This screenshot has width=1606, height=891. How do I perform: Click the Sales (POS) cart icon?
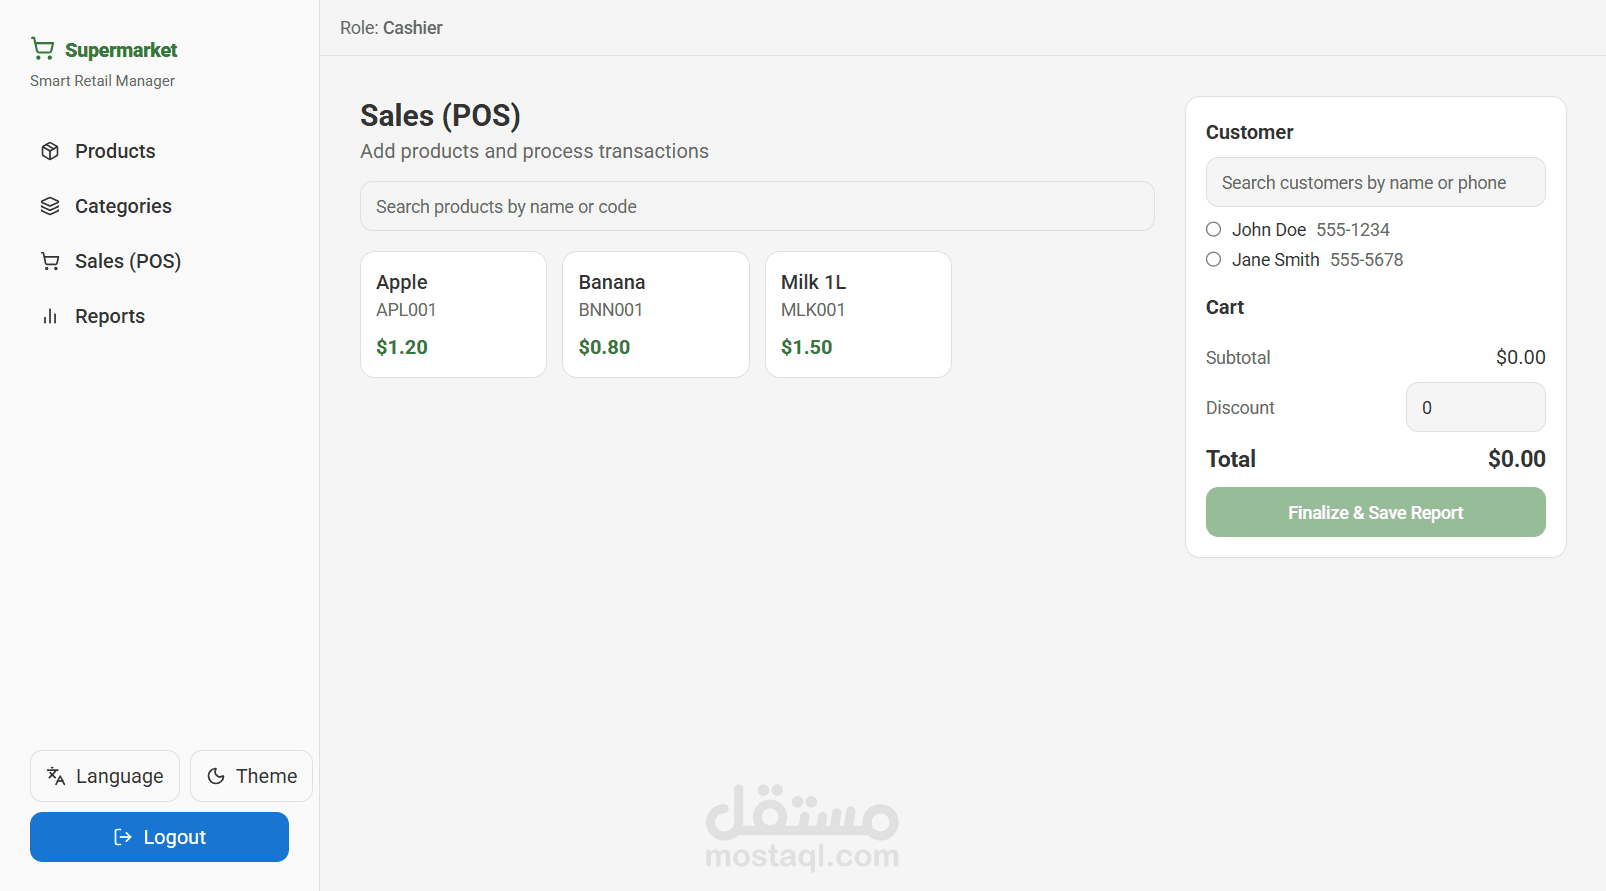(x=50, y=261)
